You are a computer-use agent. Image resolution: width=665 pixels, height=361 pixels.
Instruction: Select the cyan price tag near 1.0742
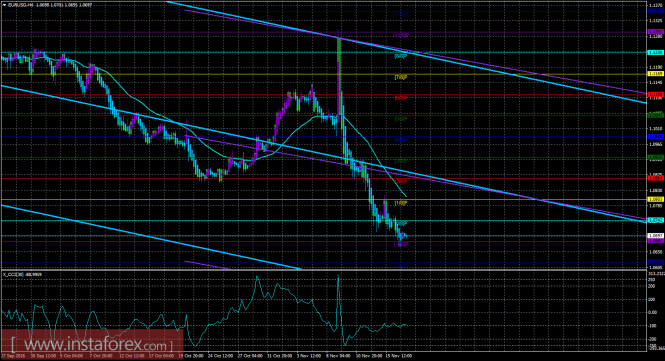pos(655,220)
